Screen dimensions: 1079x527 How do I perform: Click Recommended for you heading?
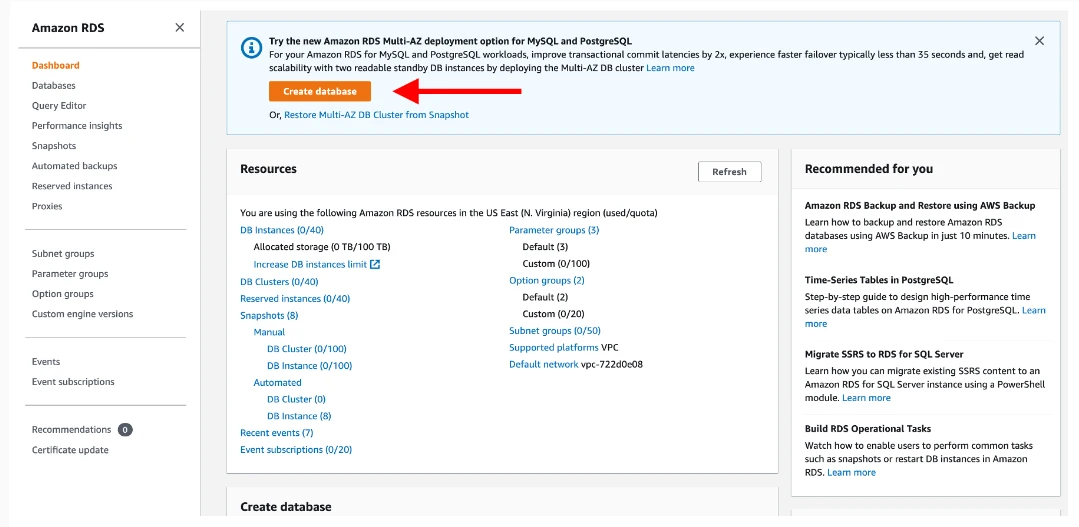[868, 169]
